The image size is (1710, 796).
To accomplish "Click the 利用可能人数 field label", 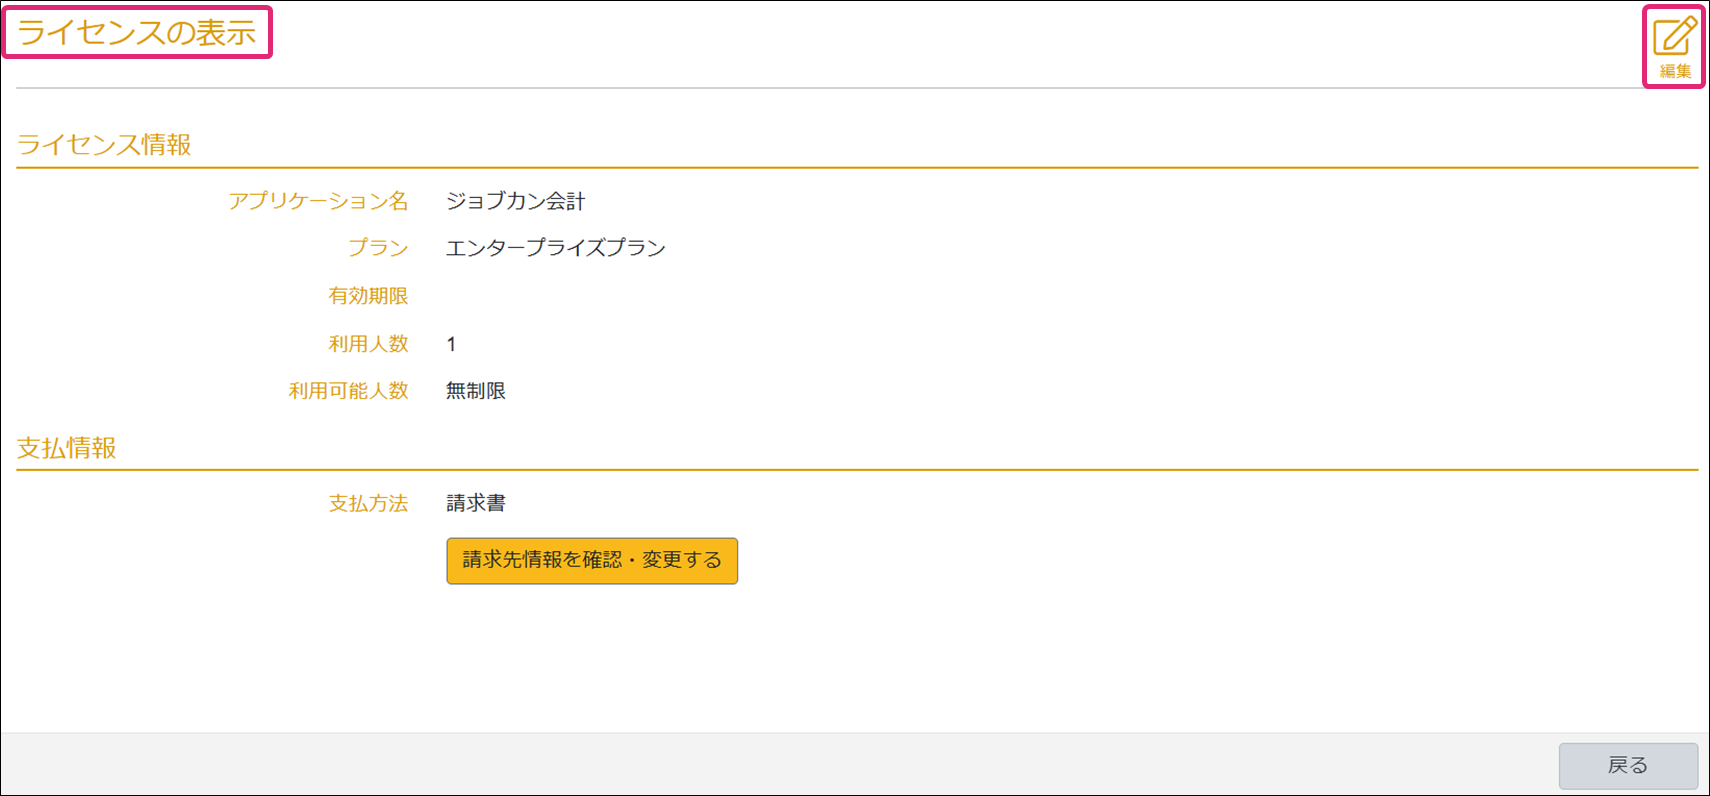I will point(348,391).
